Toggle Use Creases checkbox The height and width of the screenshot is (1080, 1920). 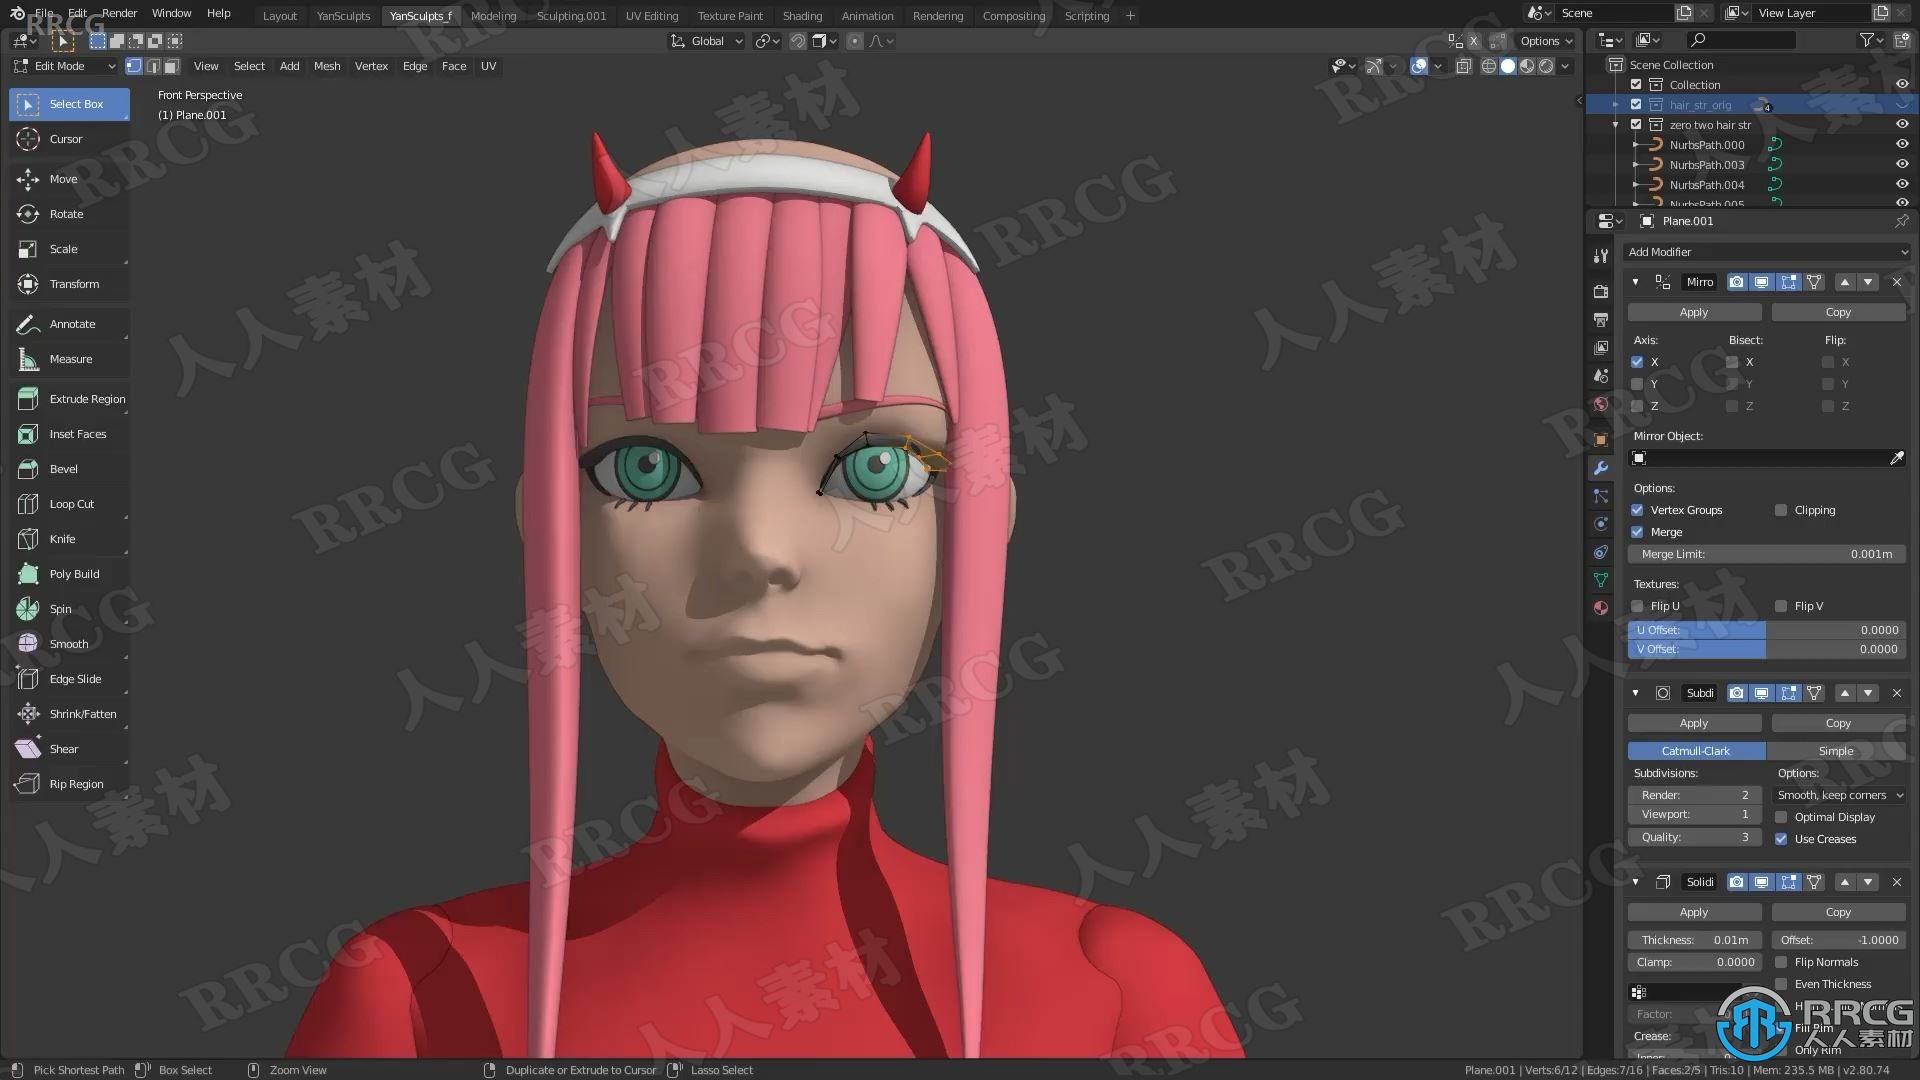1781,839
